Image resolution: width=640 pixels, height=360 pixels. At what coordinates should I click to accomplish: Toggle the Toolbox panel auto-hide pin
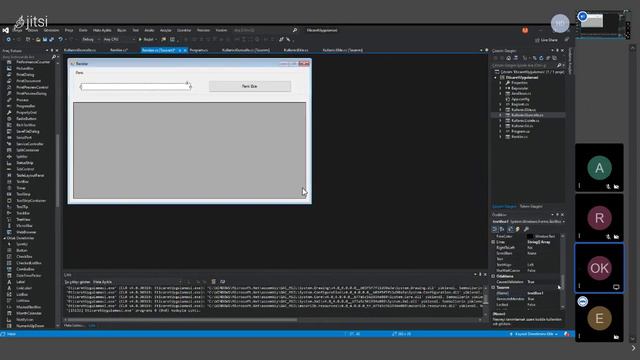[52, 51]
